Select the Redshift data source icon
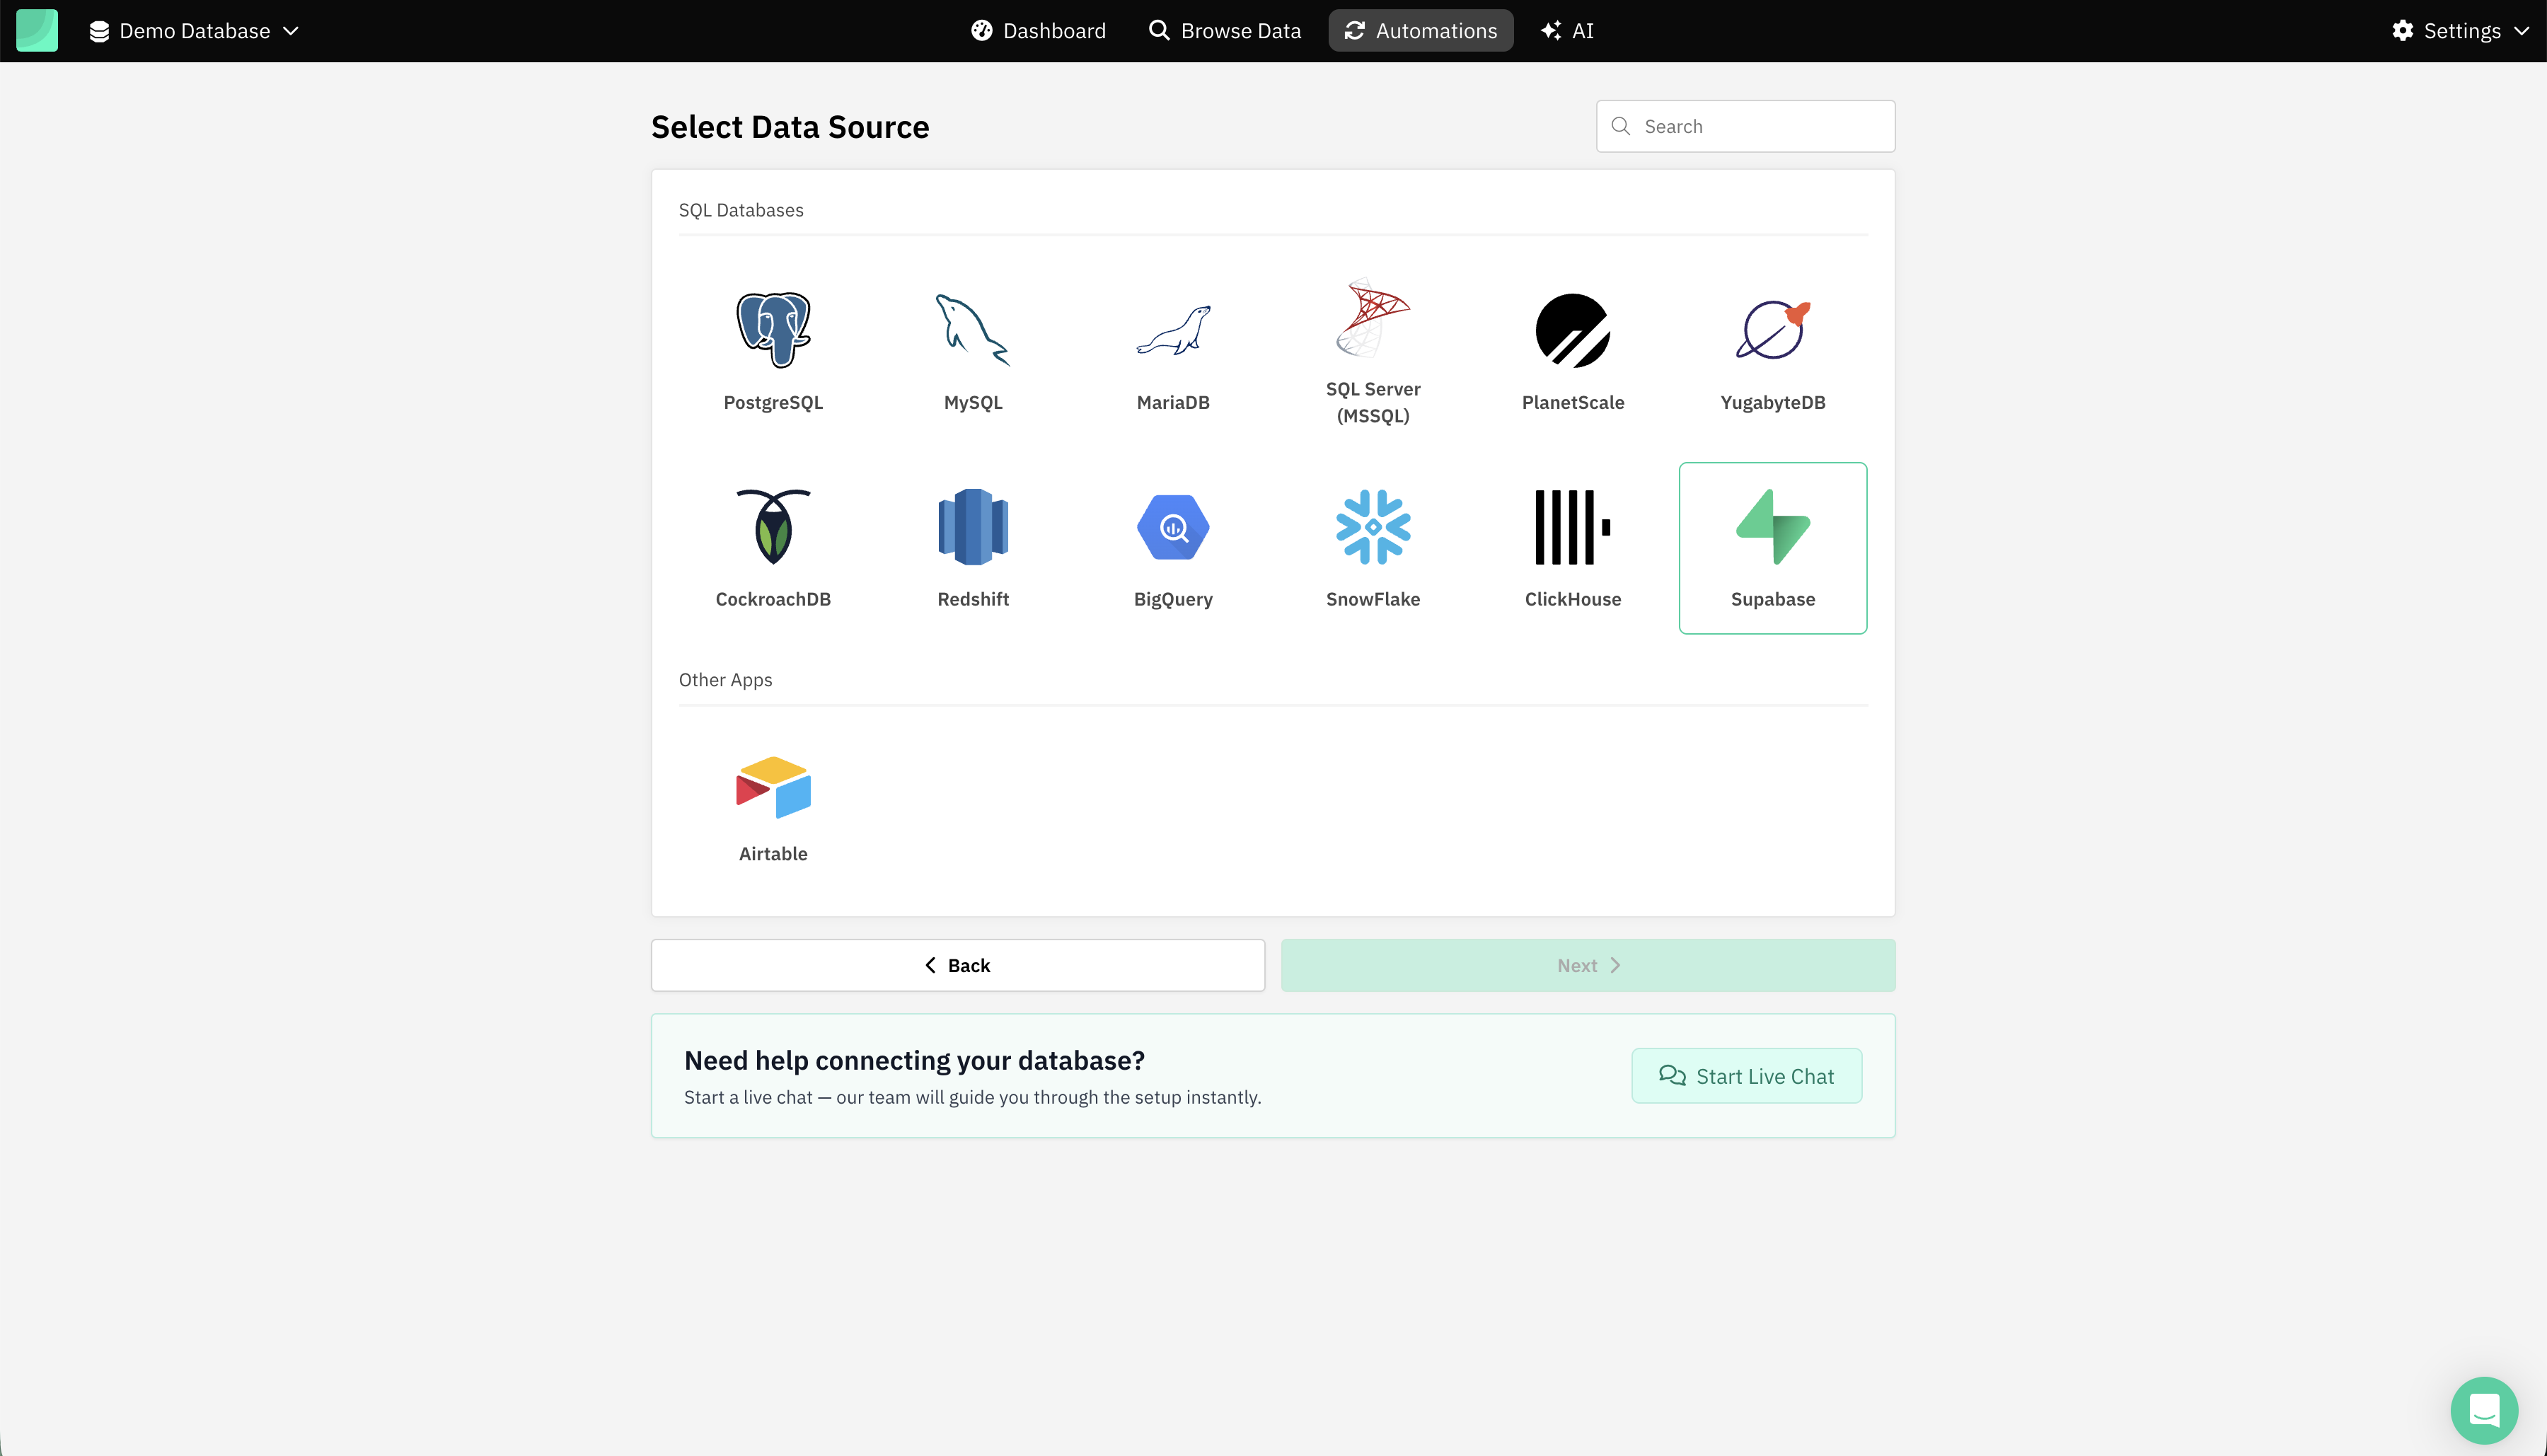Screen dimensions: 2547x1456 [x=972, y=528]
